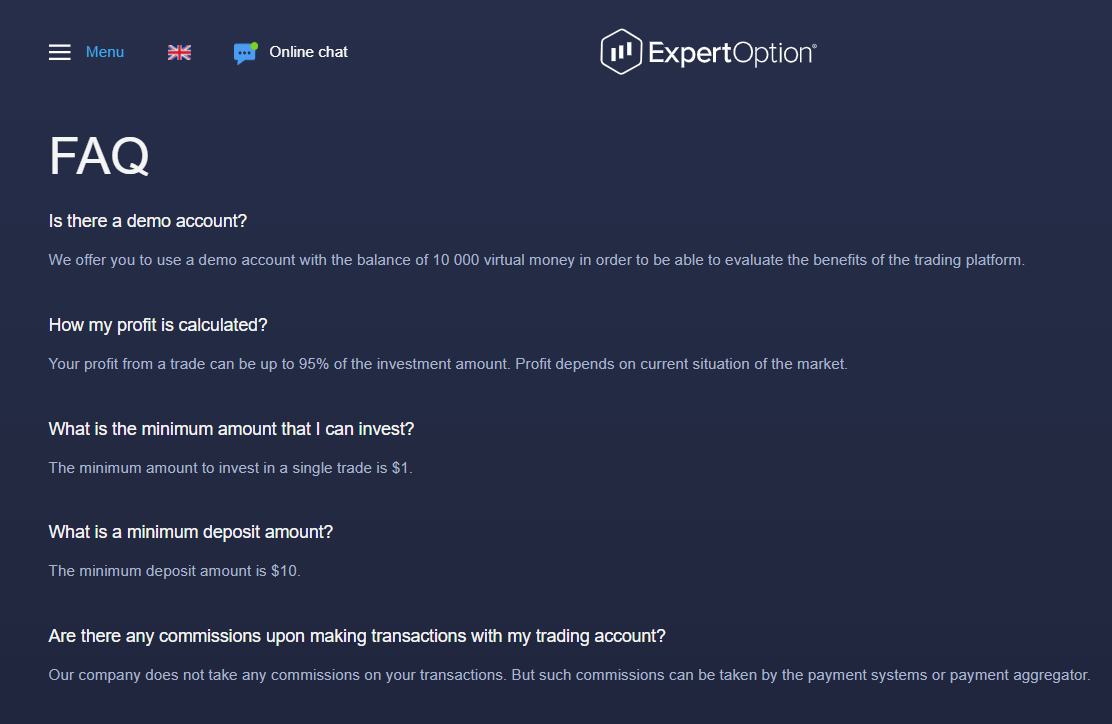The image size is (1112, 724).
Task: Toggle visibility of commissions FAQ answer
Action: point(358,635)
